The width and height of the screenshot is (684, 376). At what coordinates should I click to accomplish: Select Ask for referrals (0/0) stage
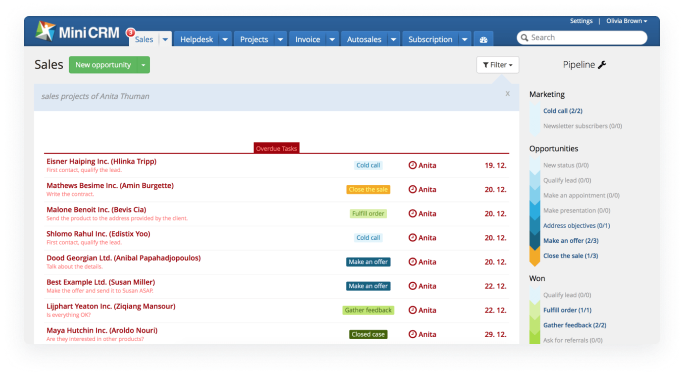click(x=573, y=340)
